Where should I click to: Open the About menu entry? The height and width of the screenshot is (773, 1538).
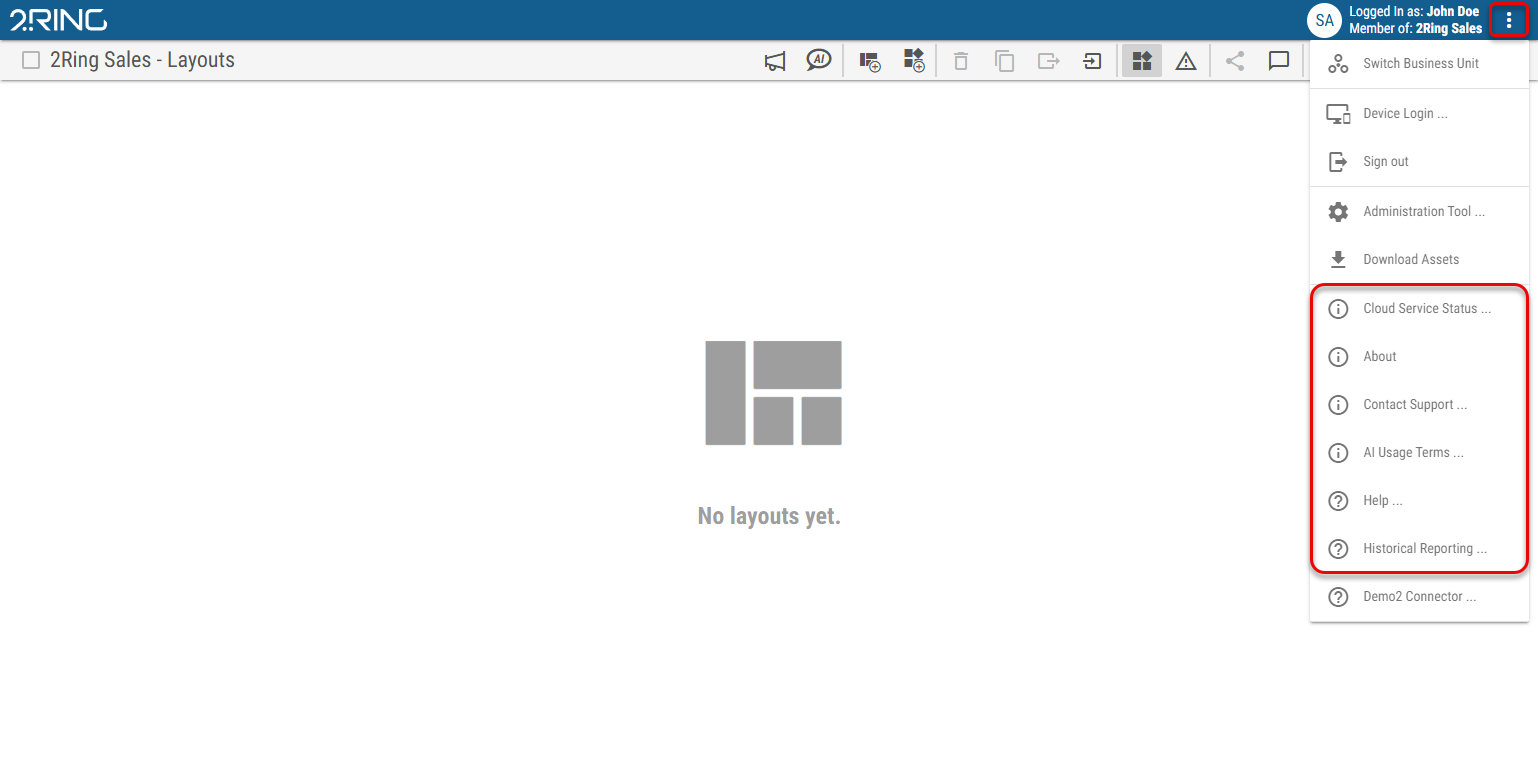point(1380,356)
